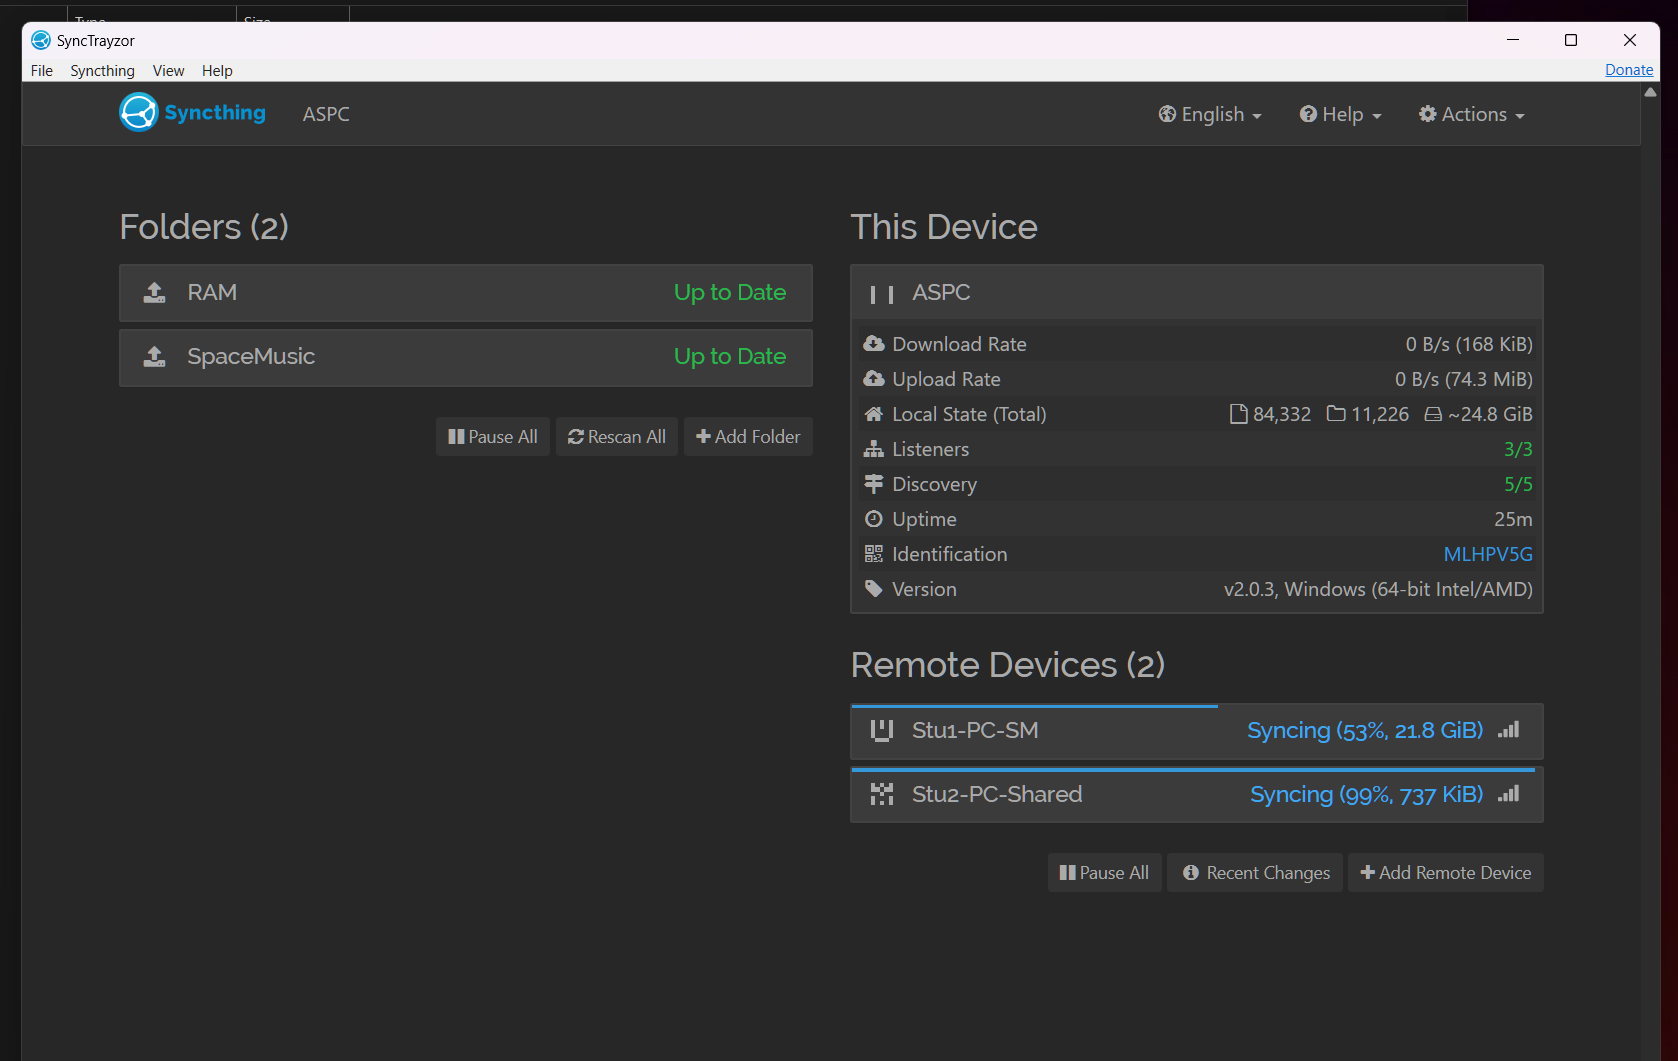Screen dimensions: 1678x1061
Task: Click the Syncing (53%, 21.8 GiB) status
Action: (1365, 731)
